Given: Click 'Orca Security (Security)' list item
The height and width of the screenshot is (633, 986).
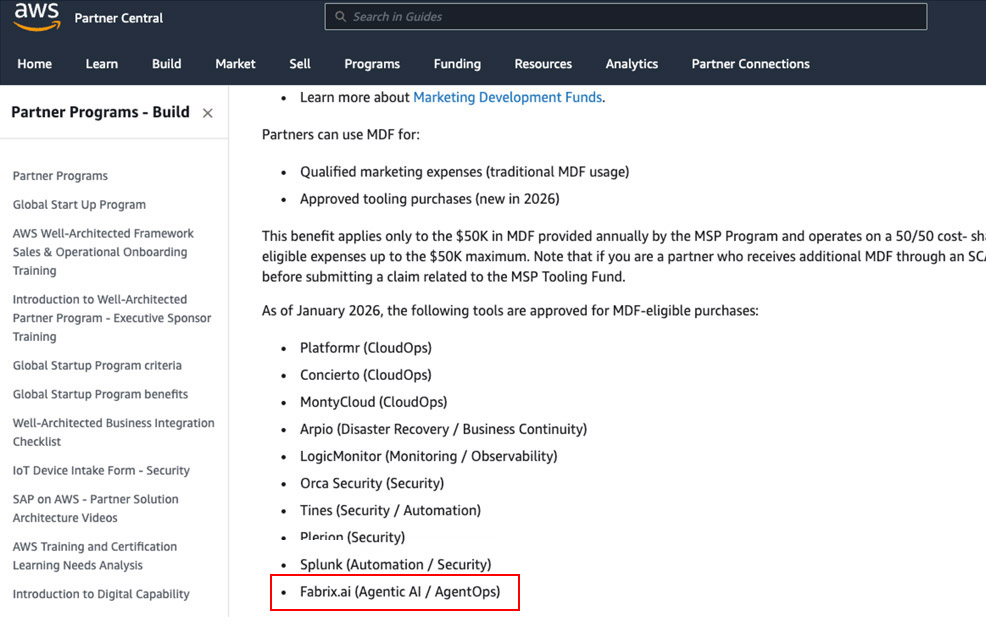Looking at the screenshot, I should [x=372, y=483].
